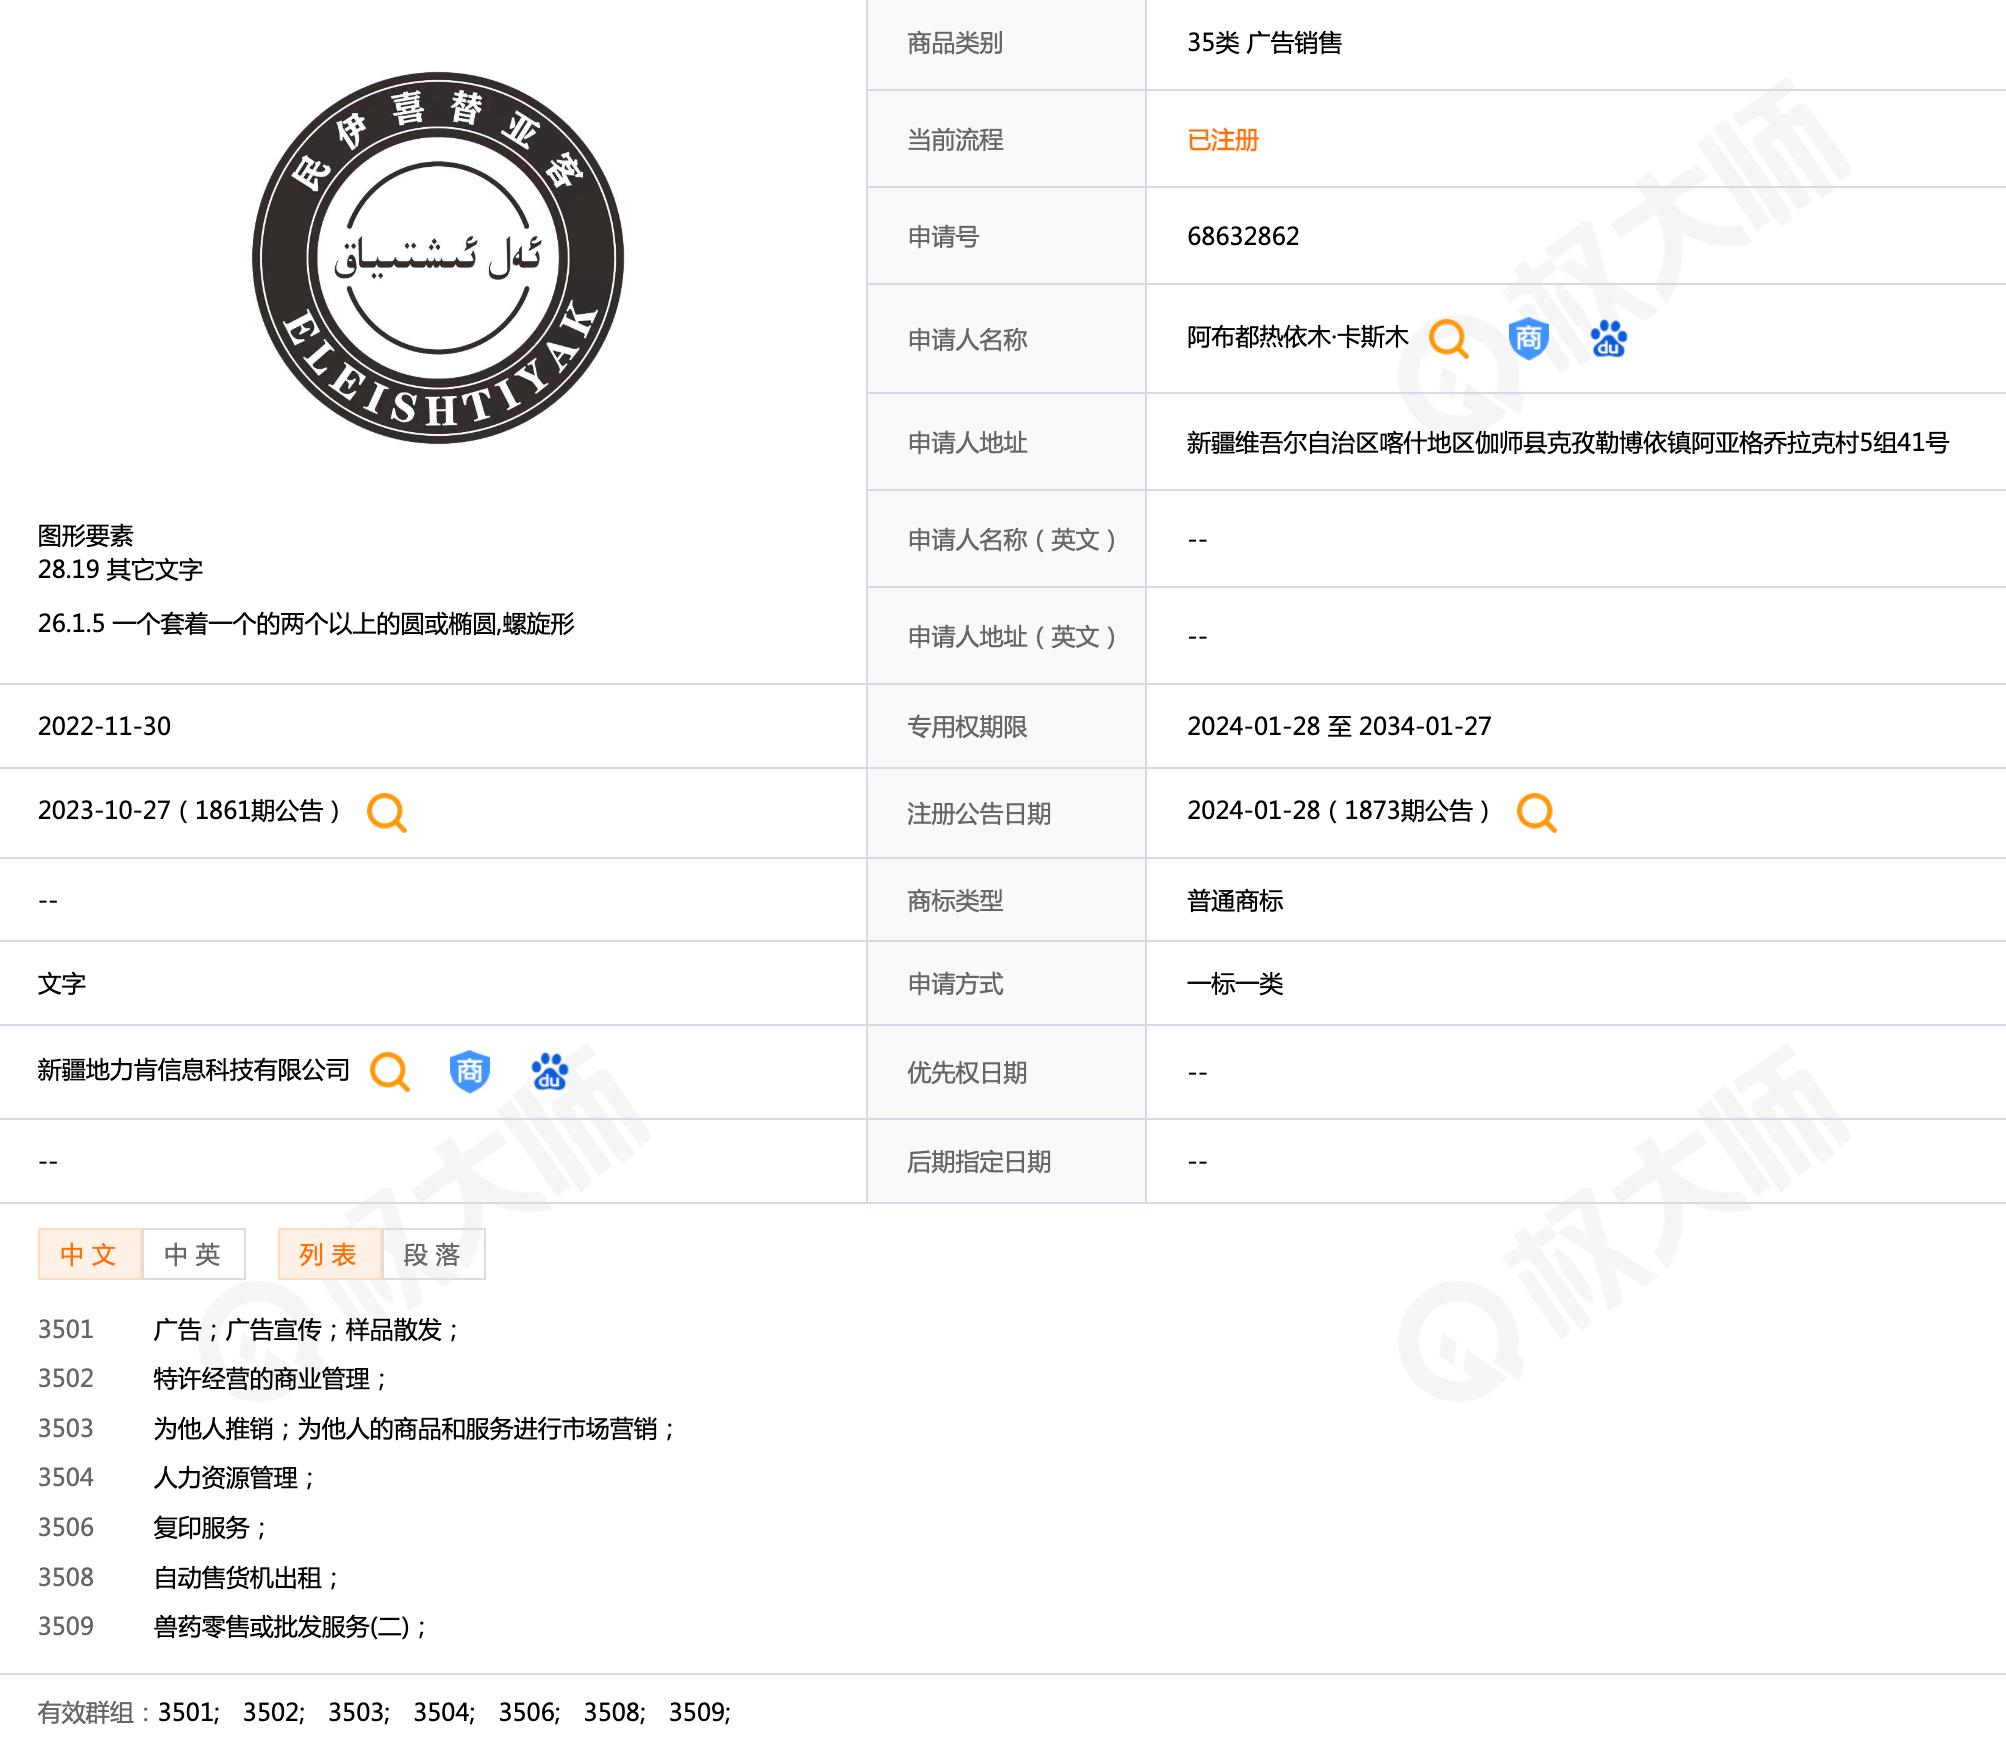Click 商 shield icon beside agency company name
2006x1738 pixels.
point(469,1071)
